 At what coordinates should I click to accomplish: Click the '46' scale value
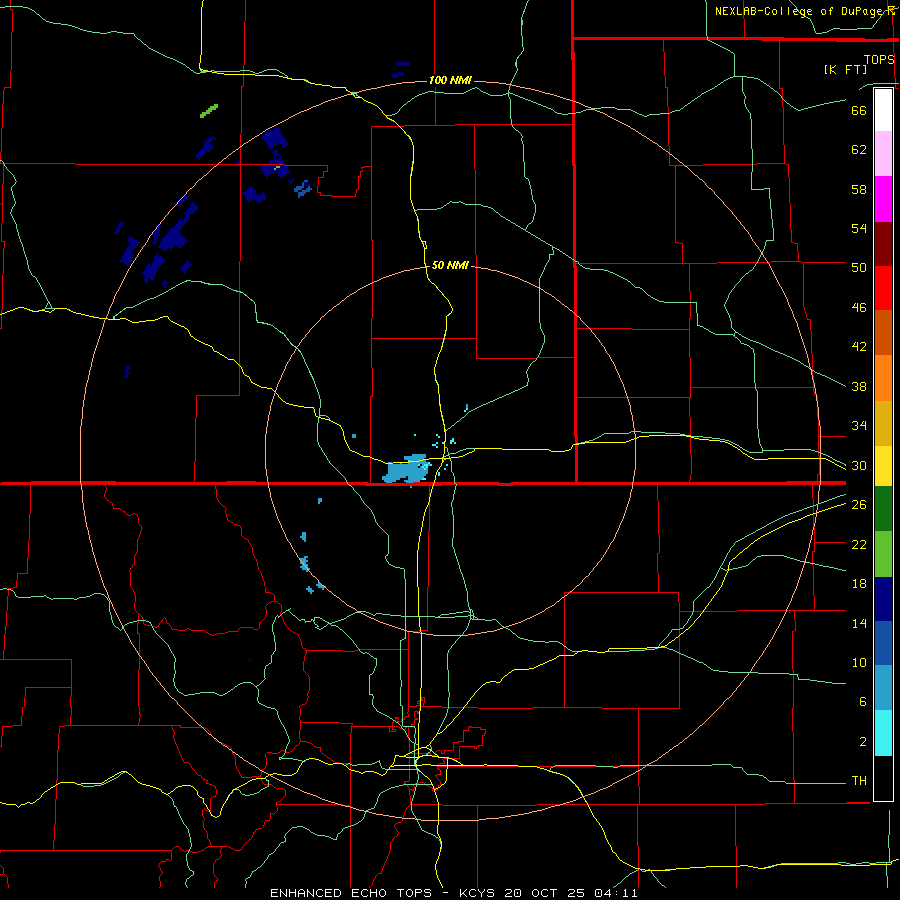(859, 308)
